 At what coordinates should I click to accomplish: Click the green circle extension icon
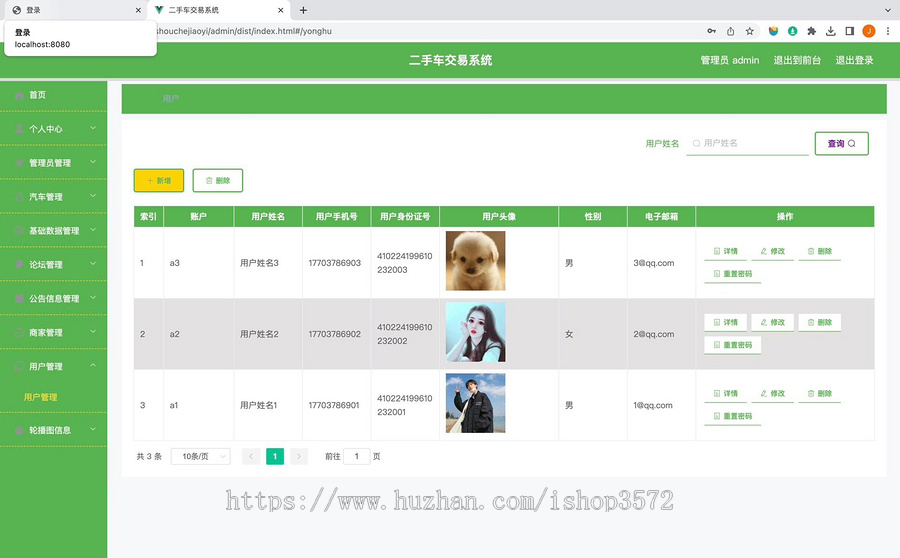click(793, 31)
